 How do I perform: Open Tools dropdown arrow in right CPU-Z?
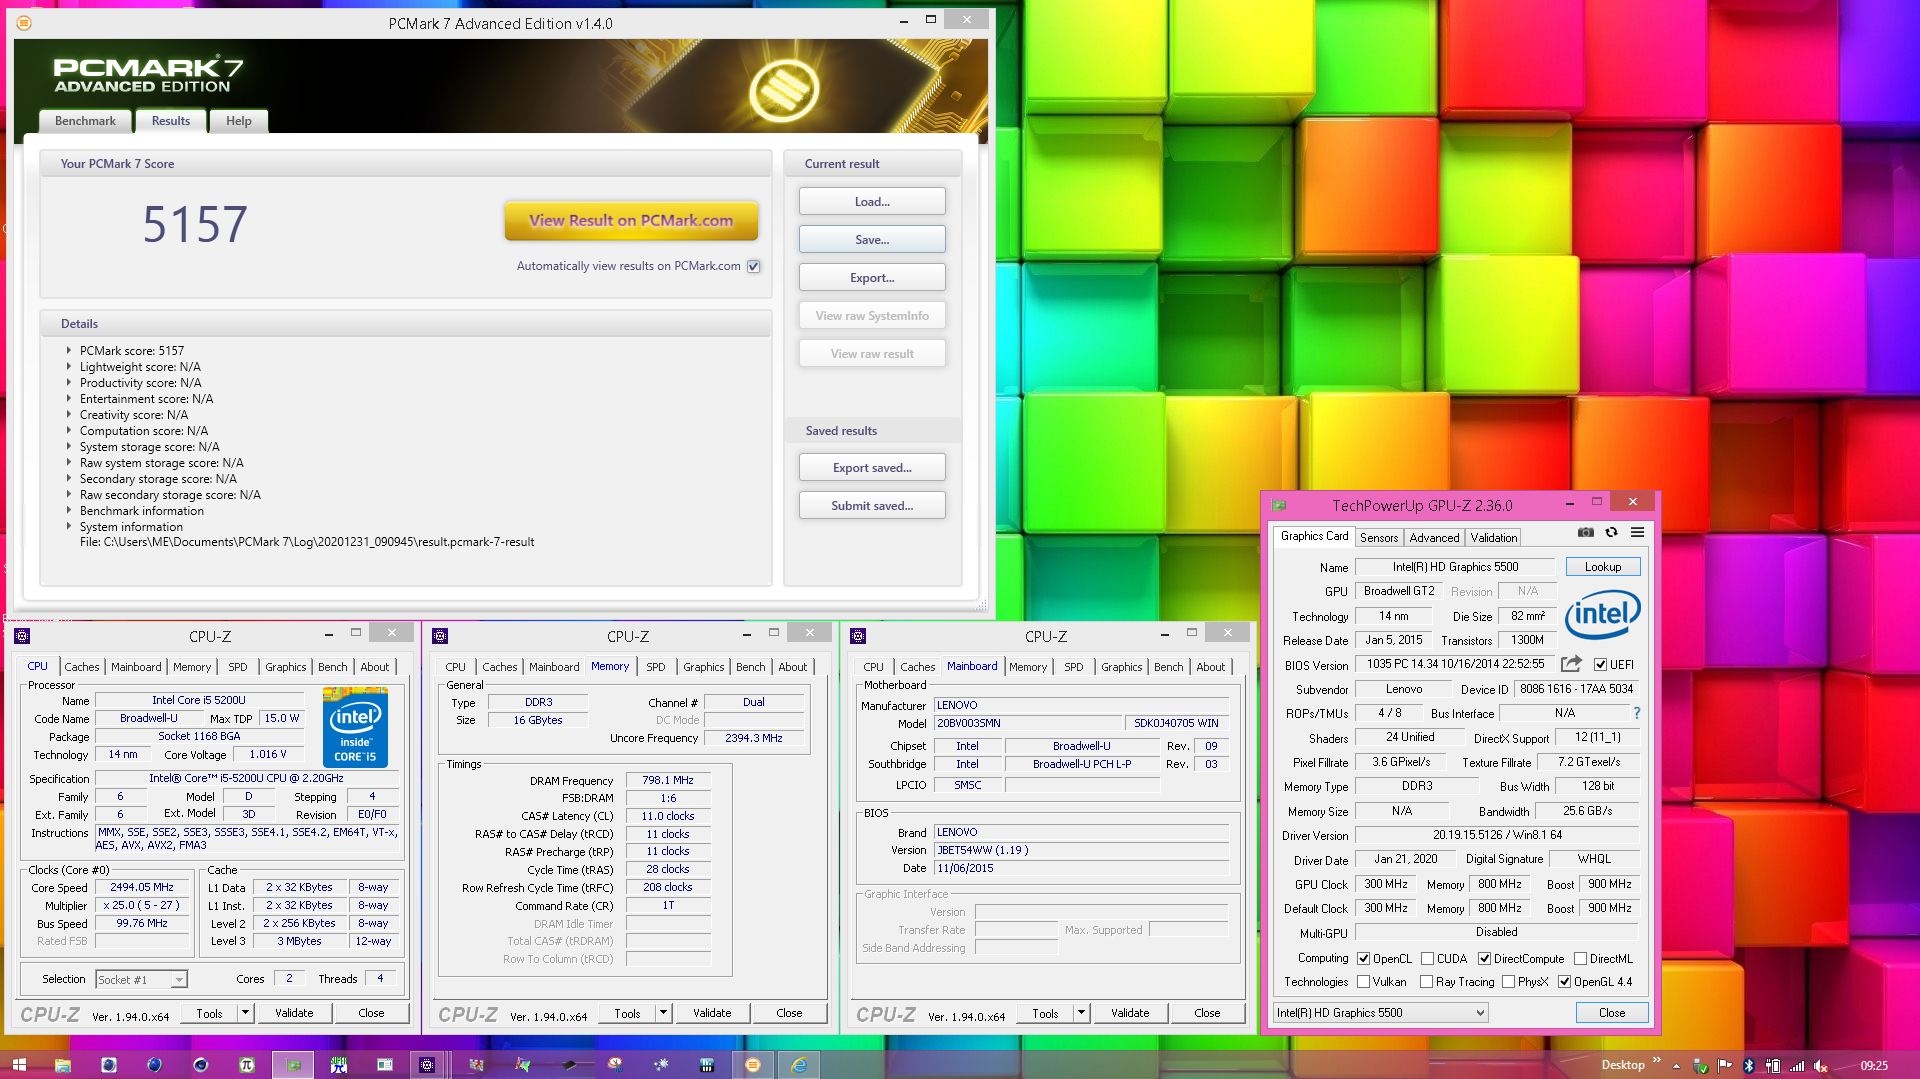1081,1013
